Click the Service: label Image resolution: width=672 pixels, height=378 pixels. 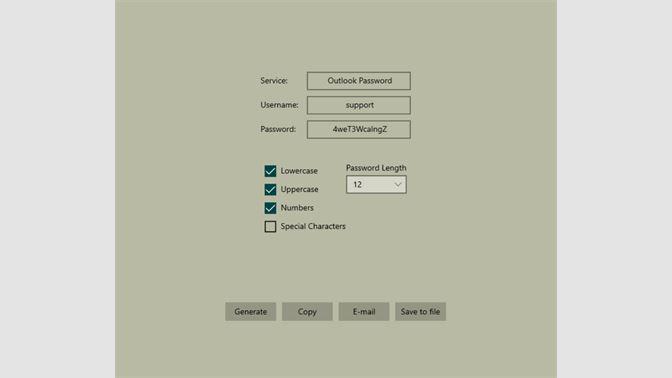pyautogui.click(x=274, y=81)
